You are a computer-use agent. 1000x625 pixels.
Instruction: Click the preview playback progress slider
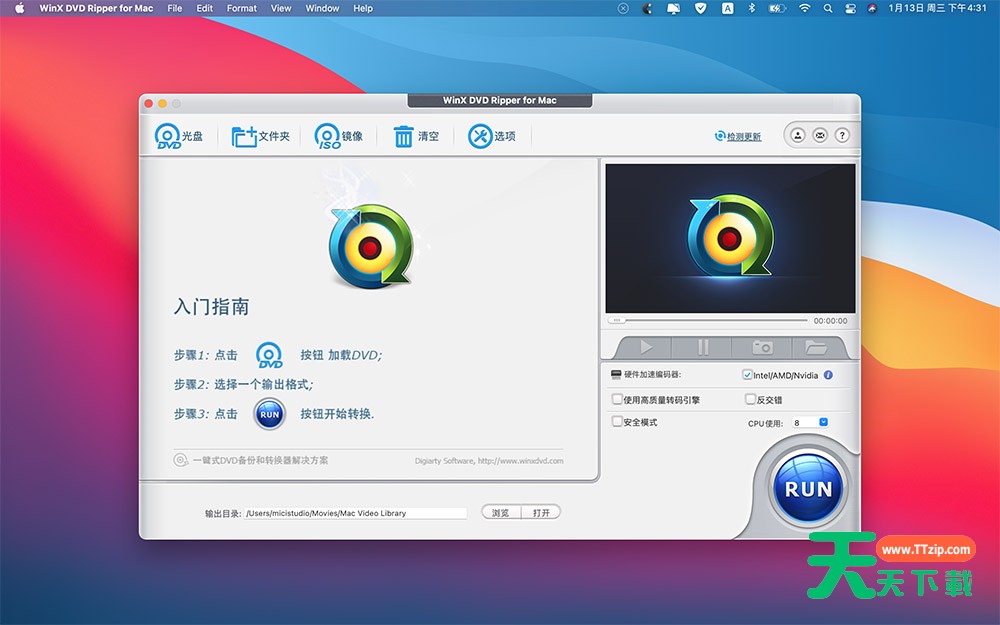click(710, 320)
